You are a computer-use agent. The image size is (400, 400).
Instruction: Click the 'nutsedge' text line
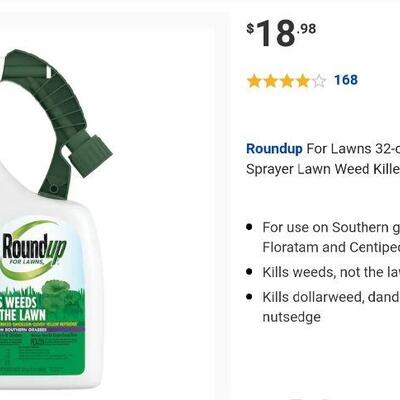(x=292, y=317)
